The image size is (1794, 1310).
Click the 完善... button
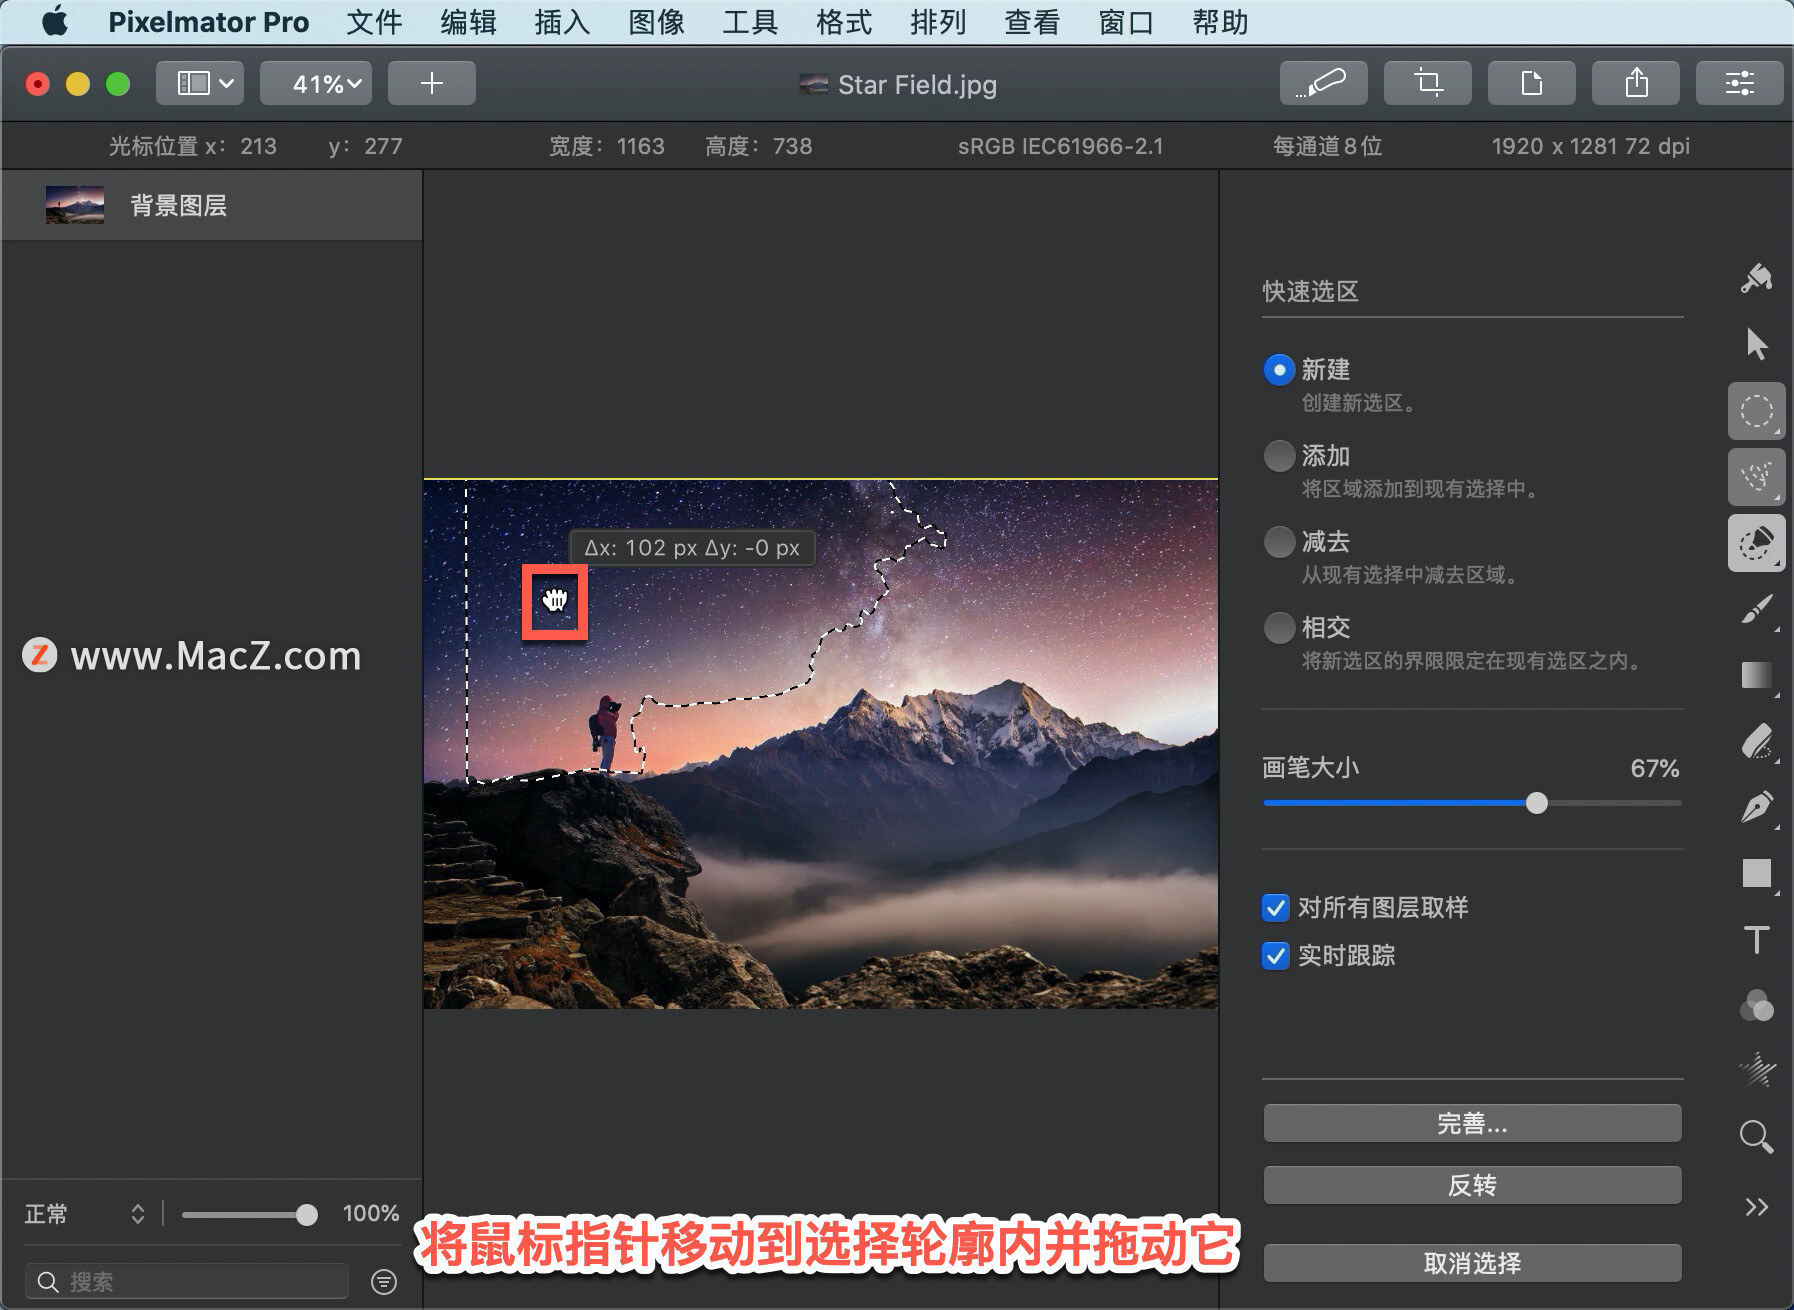click(x=1472, y=1123)
